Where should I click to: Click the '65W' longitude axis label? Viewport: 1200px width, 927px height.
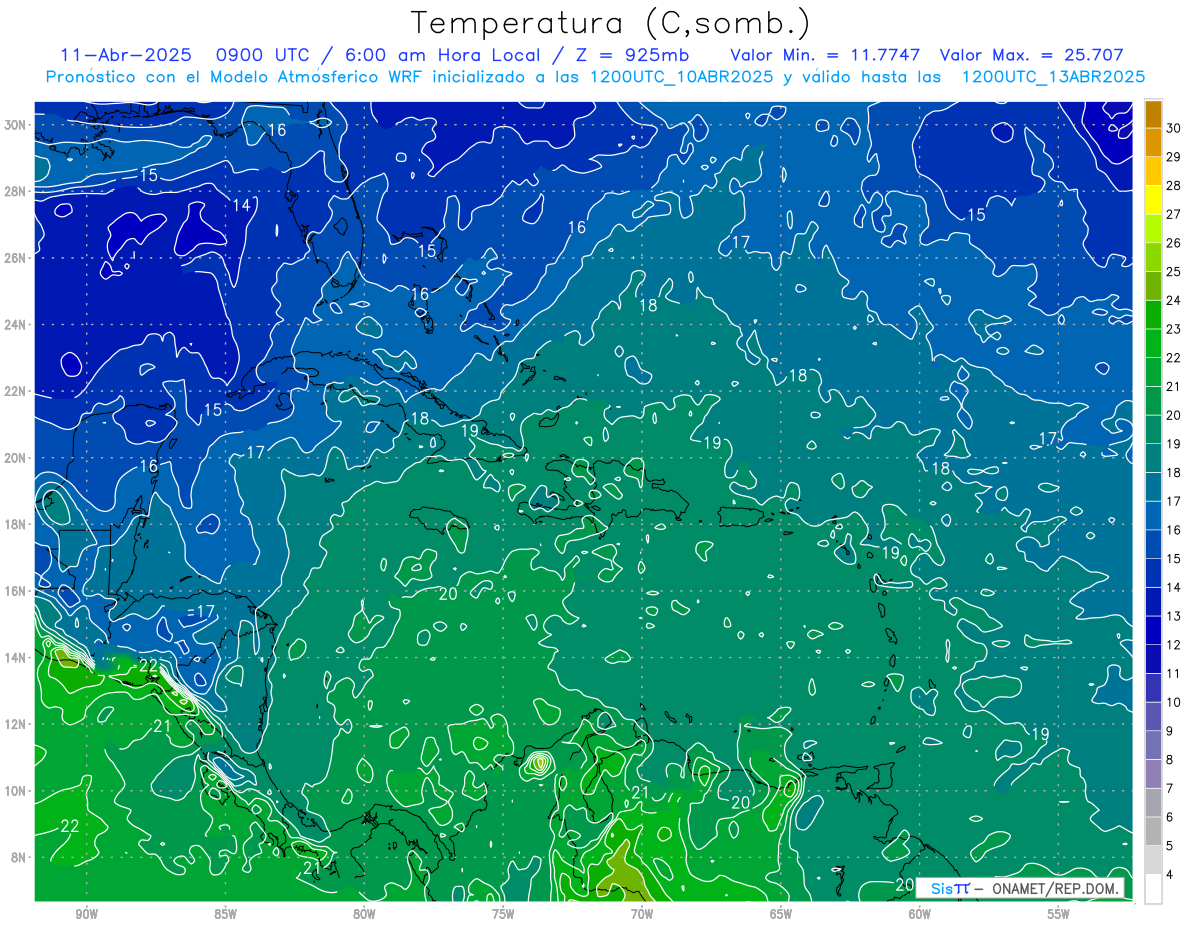click(781, 915)
